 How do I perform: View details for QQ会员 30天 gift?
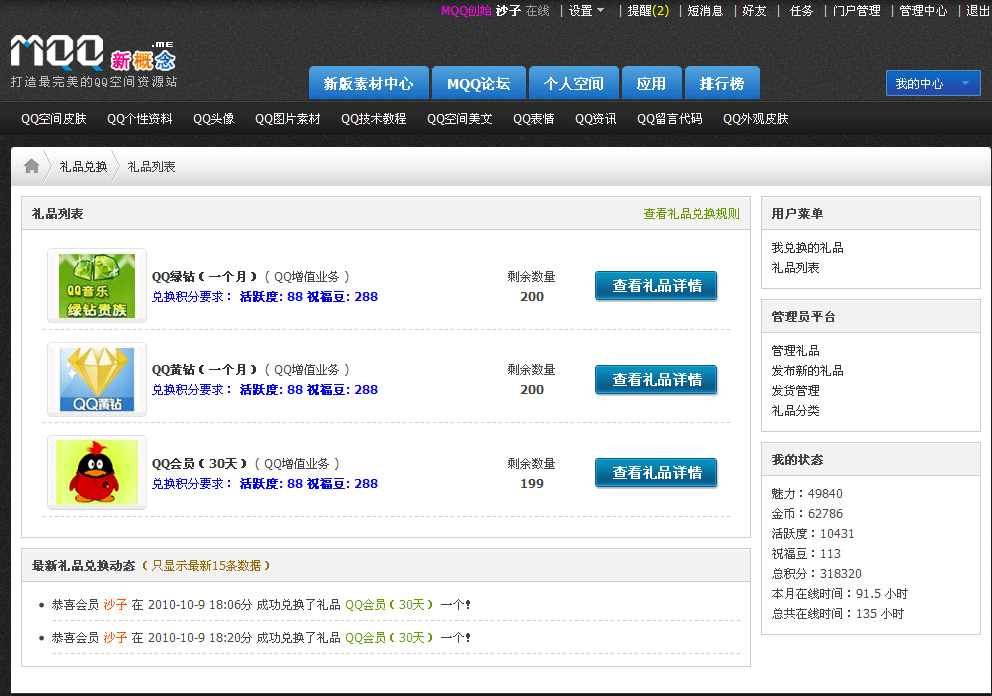(x=656, y=473)
